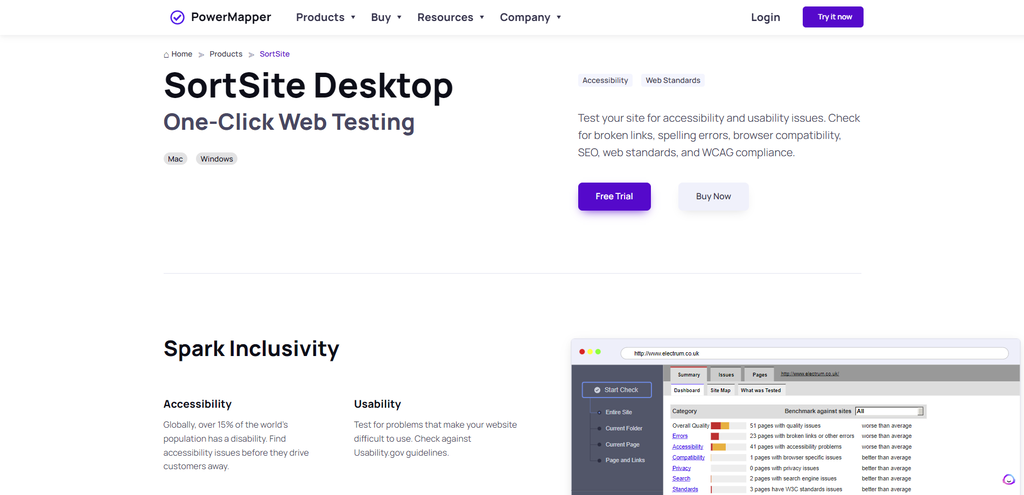Click the Overall Quality progress bar

(x=728, y=426)
